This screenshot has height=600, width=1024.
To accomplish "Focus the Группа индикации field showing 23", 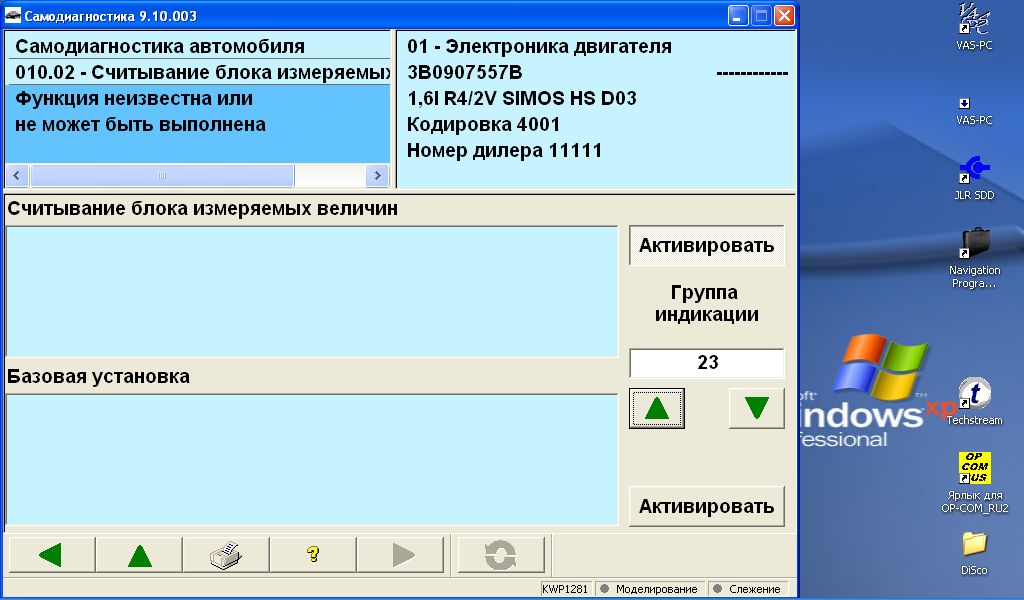I will point(707,363).
